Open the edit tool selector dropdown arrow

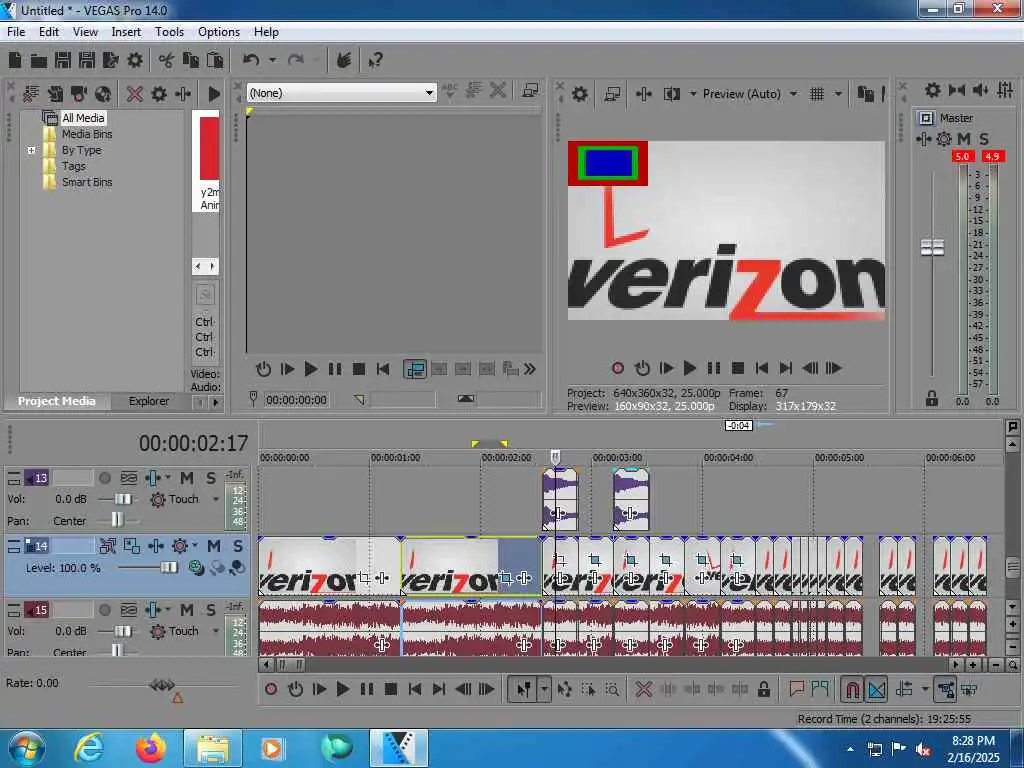(x=544, y=689)
